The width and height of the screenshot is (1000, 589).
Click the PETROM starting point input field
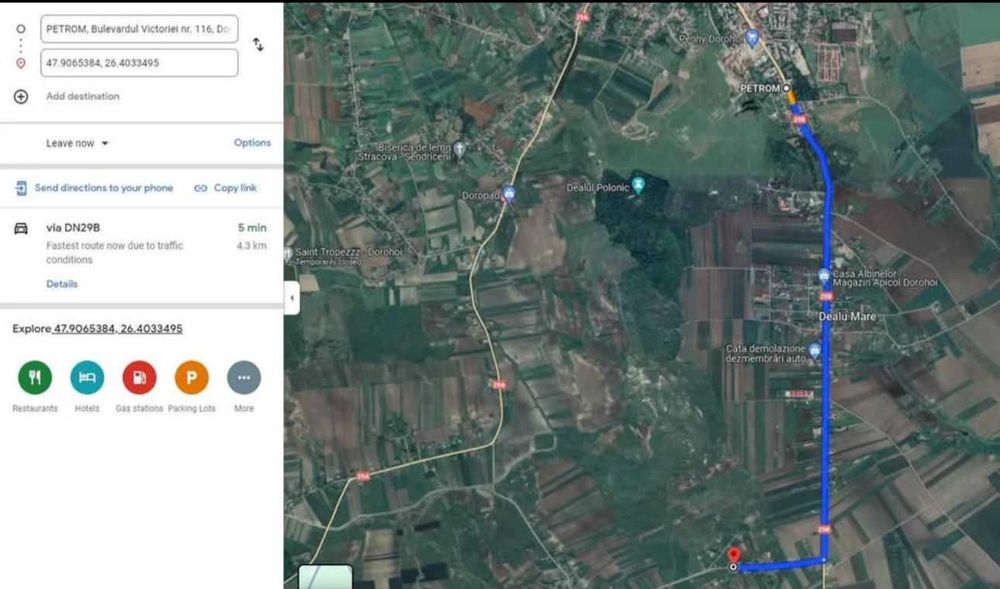(139, 29)
